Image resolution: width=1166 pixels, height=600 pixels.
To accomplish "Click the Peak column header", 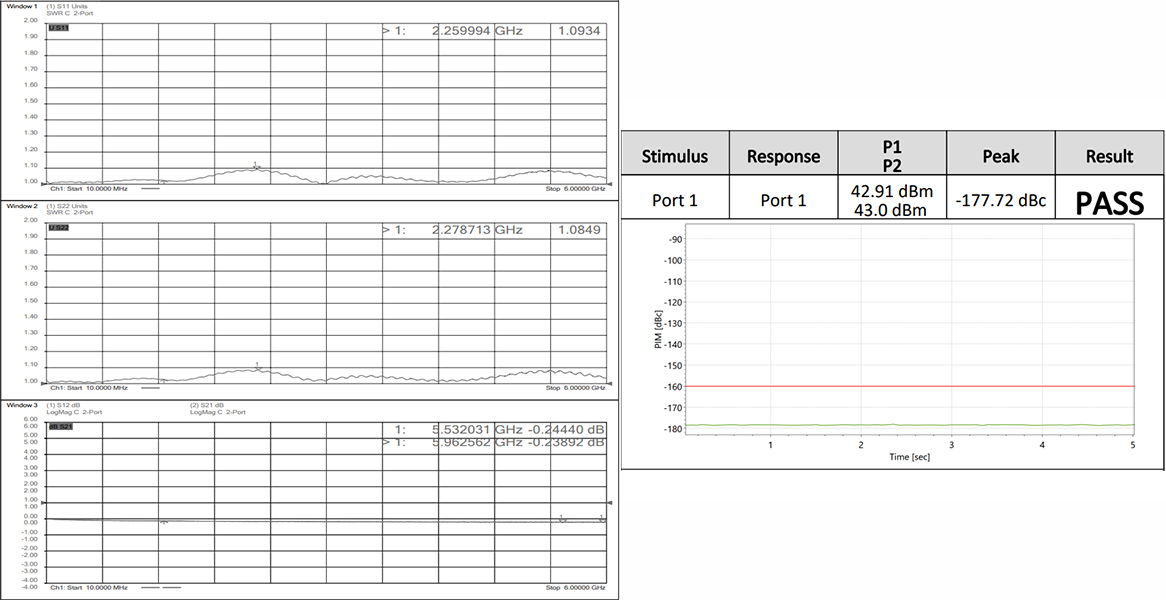I will (1000, 156).
